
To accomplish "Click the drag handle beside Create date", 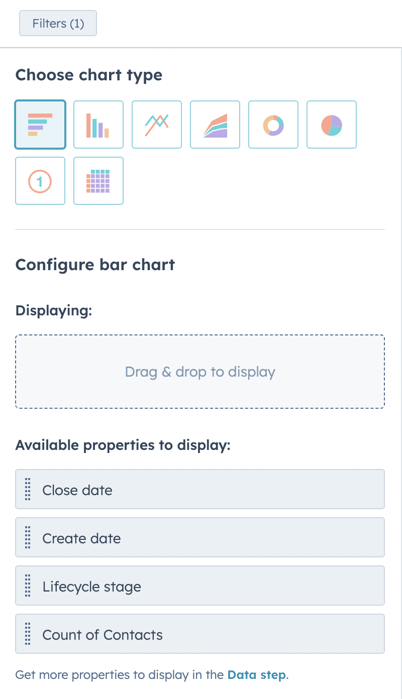I will (28, 537).
